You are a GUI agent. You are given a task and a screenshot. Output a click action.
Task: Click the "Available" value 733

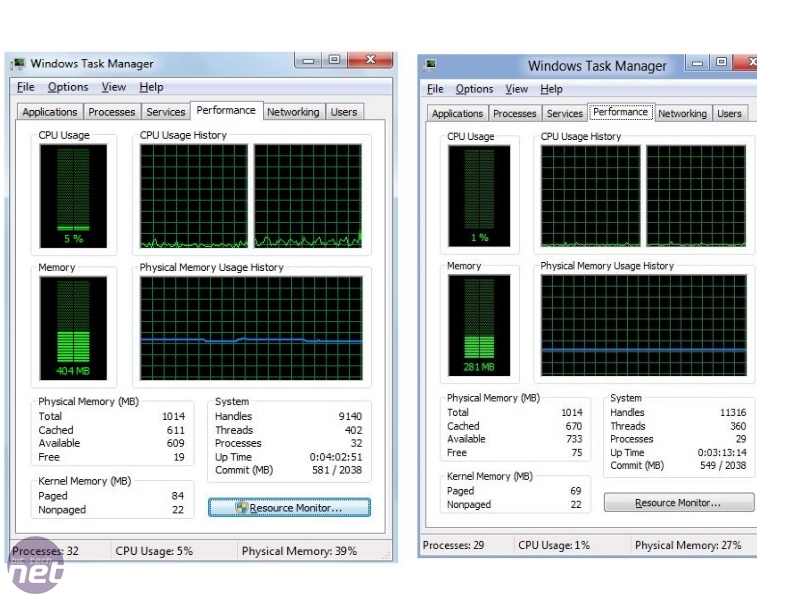573,439
